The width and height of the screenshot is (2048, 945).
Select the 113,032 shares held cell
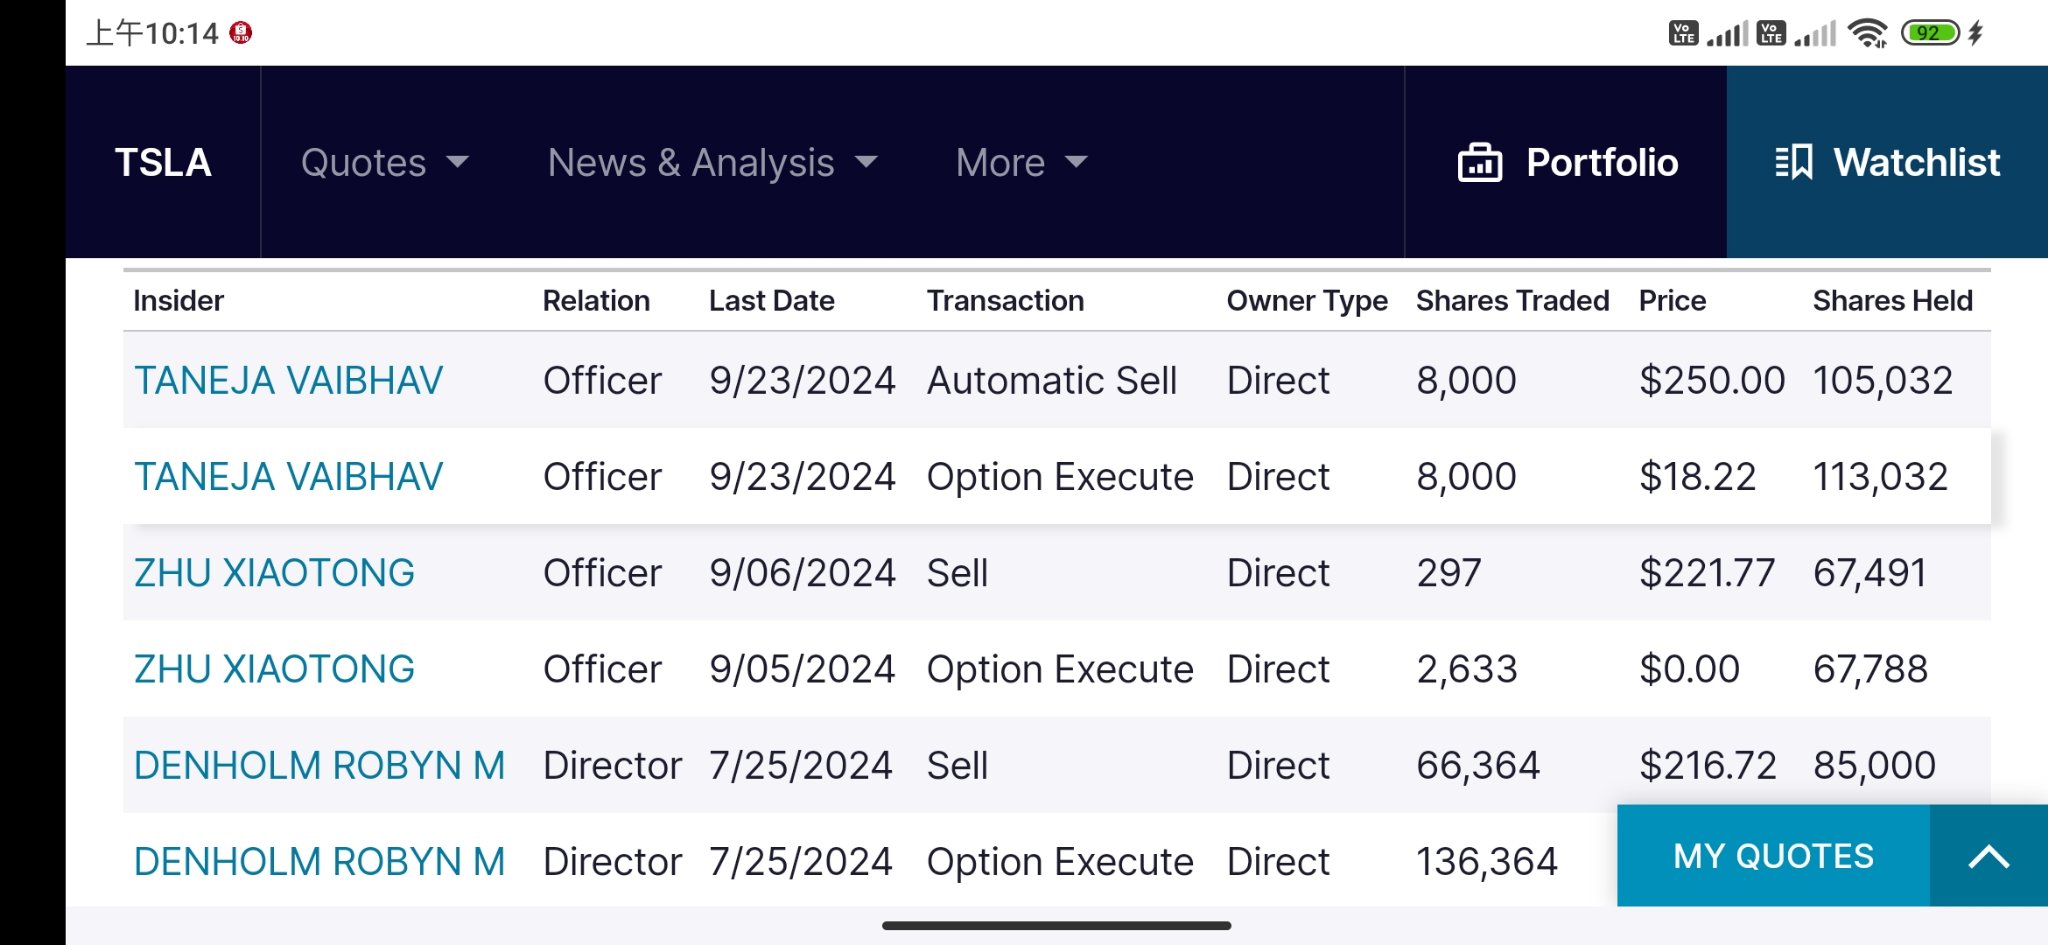coord(1881,476)
